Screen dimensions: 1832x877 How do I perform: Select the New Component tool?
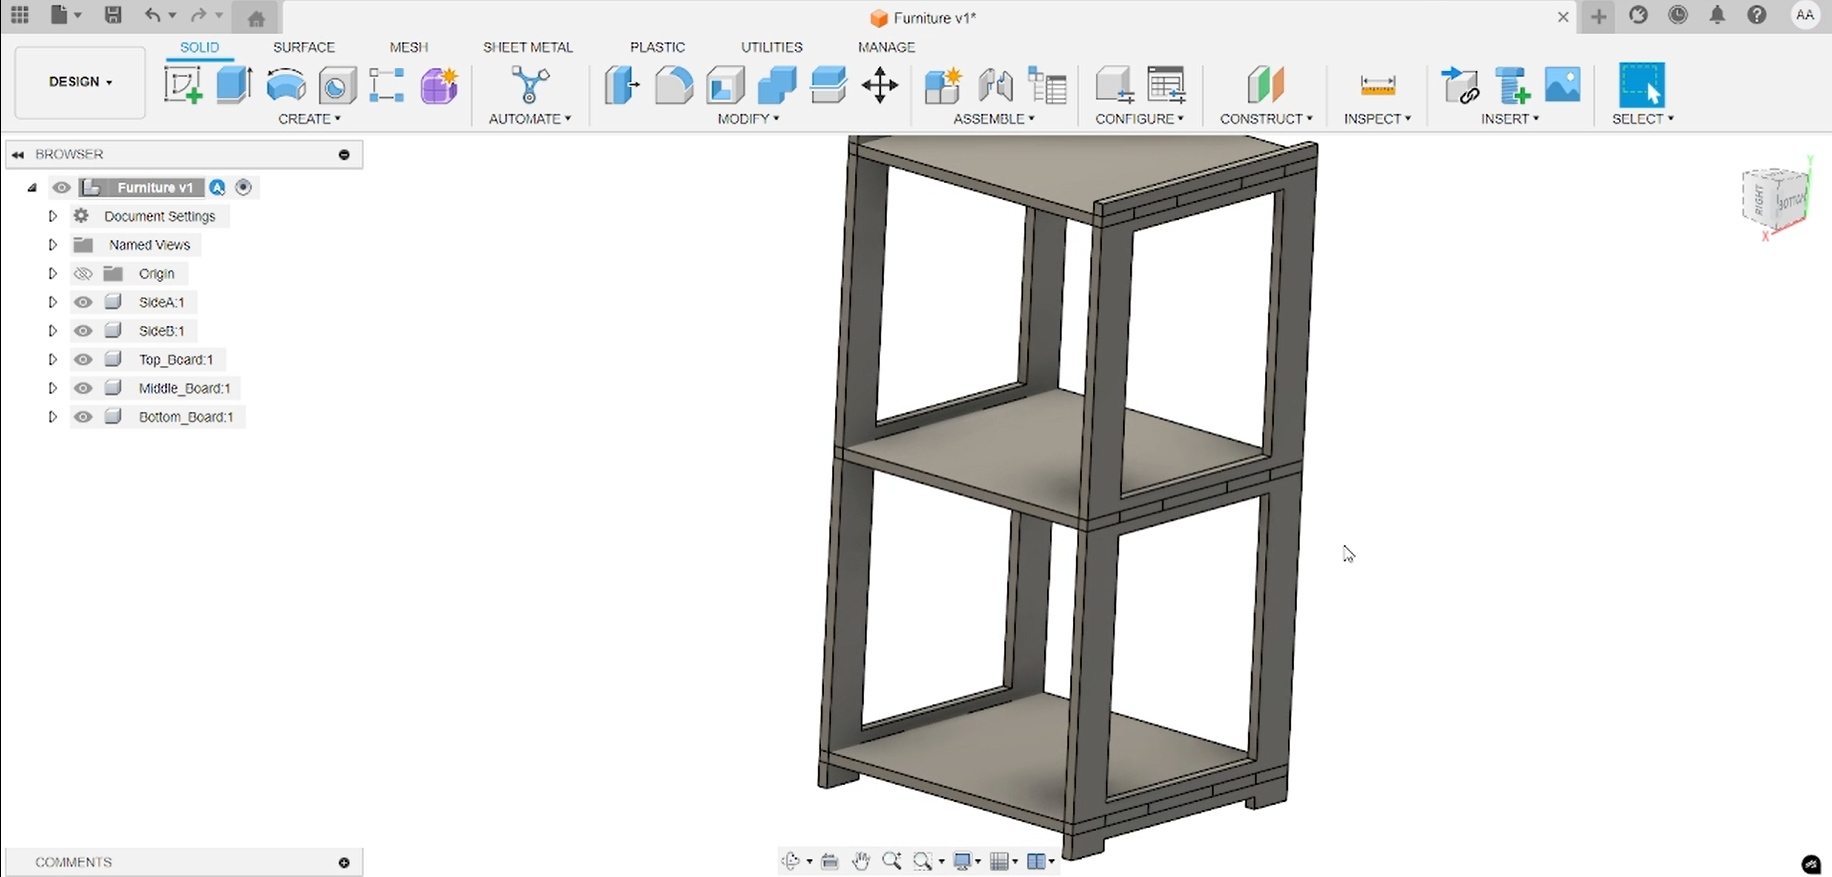coord(942,85)
